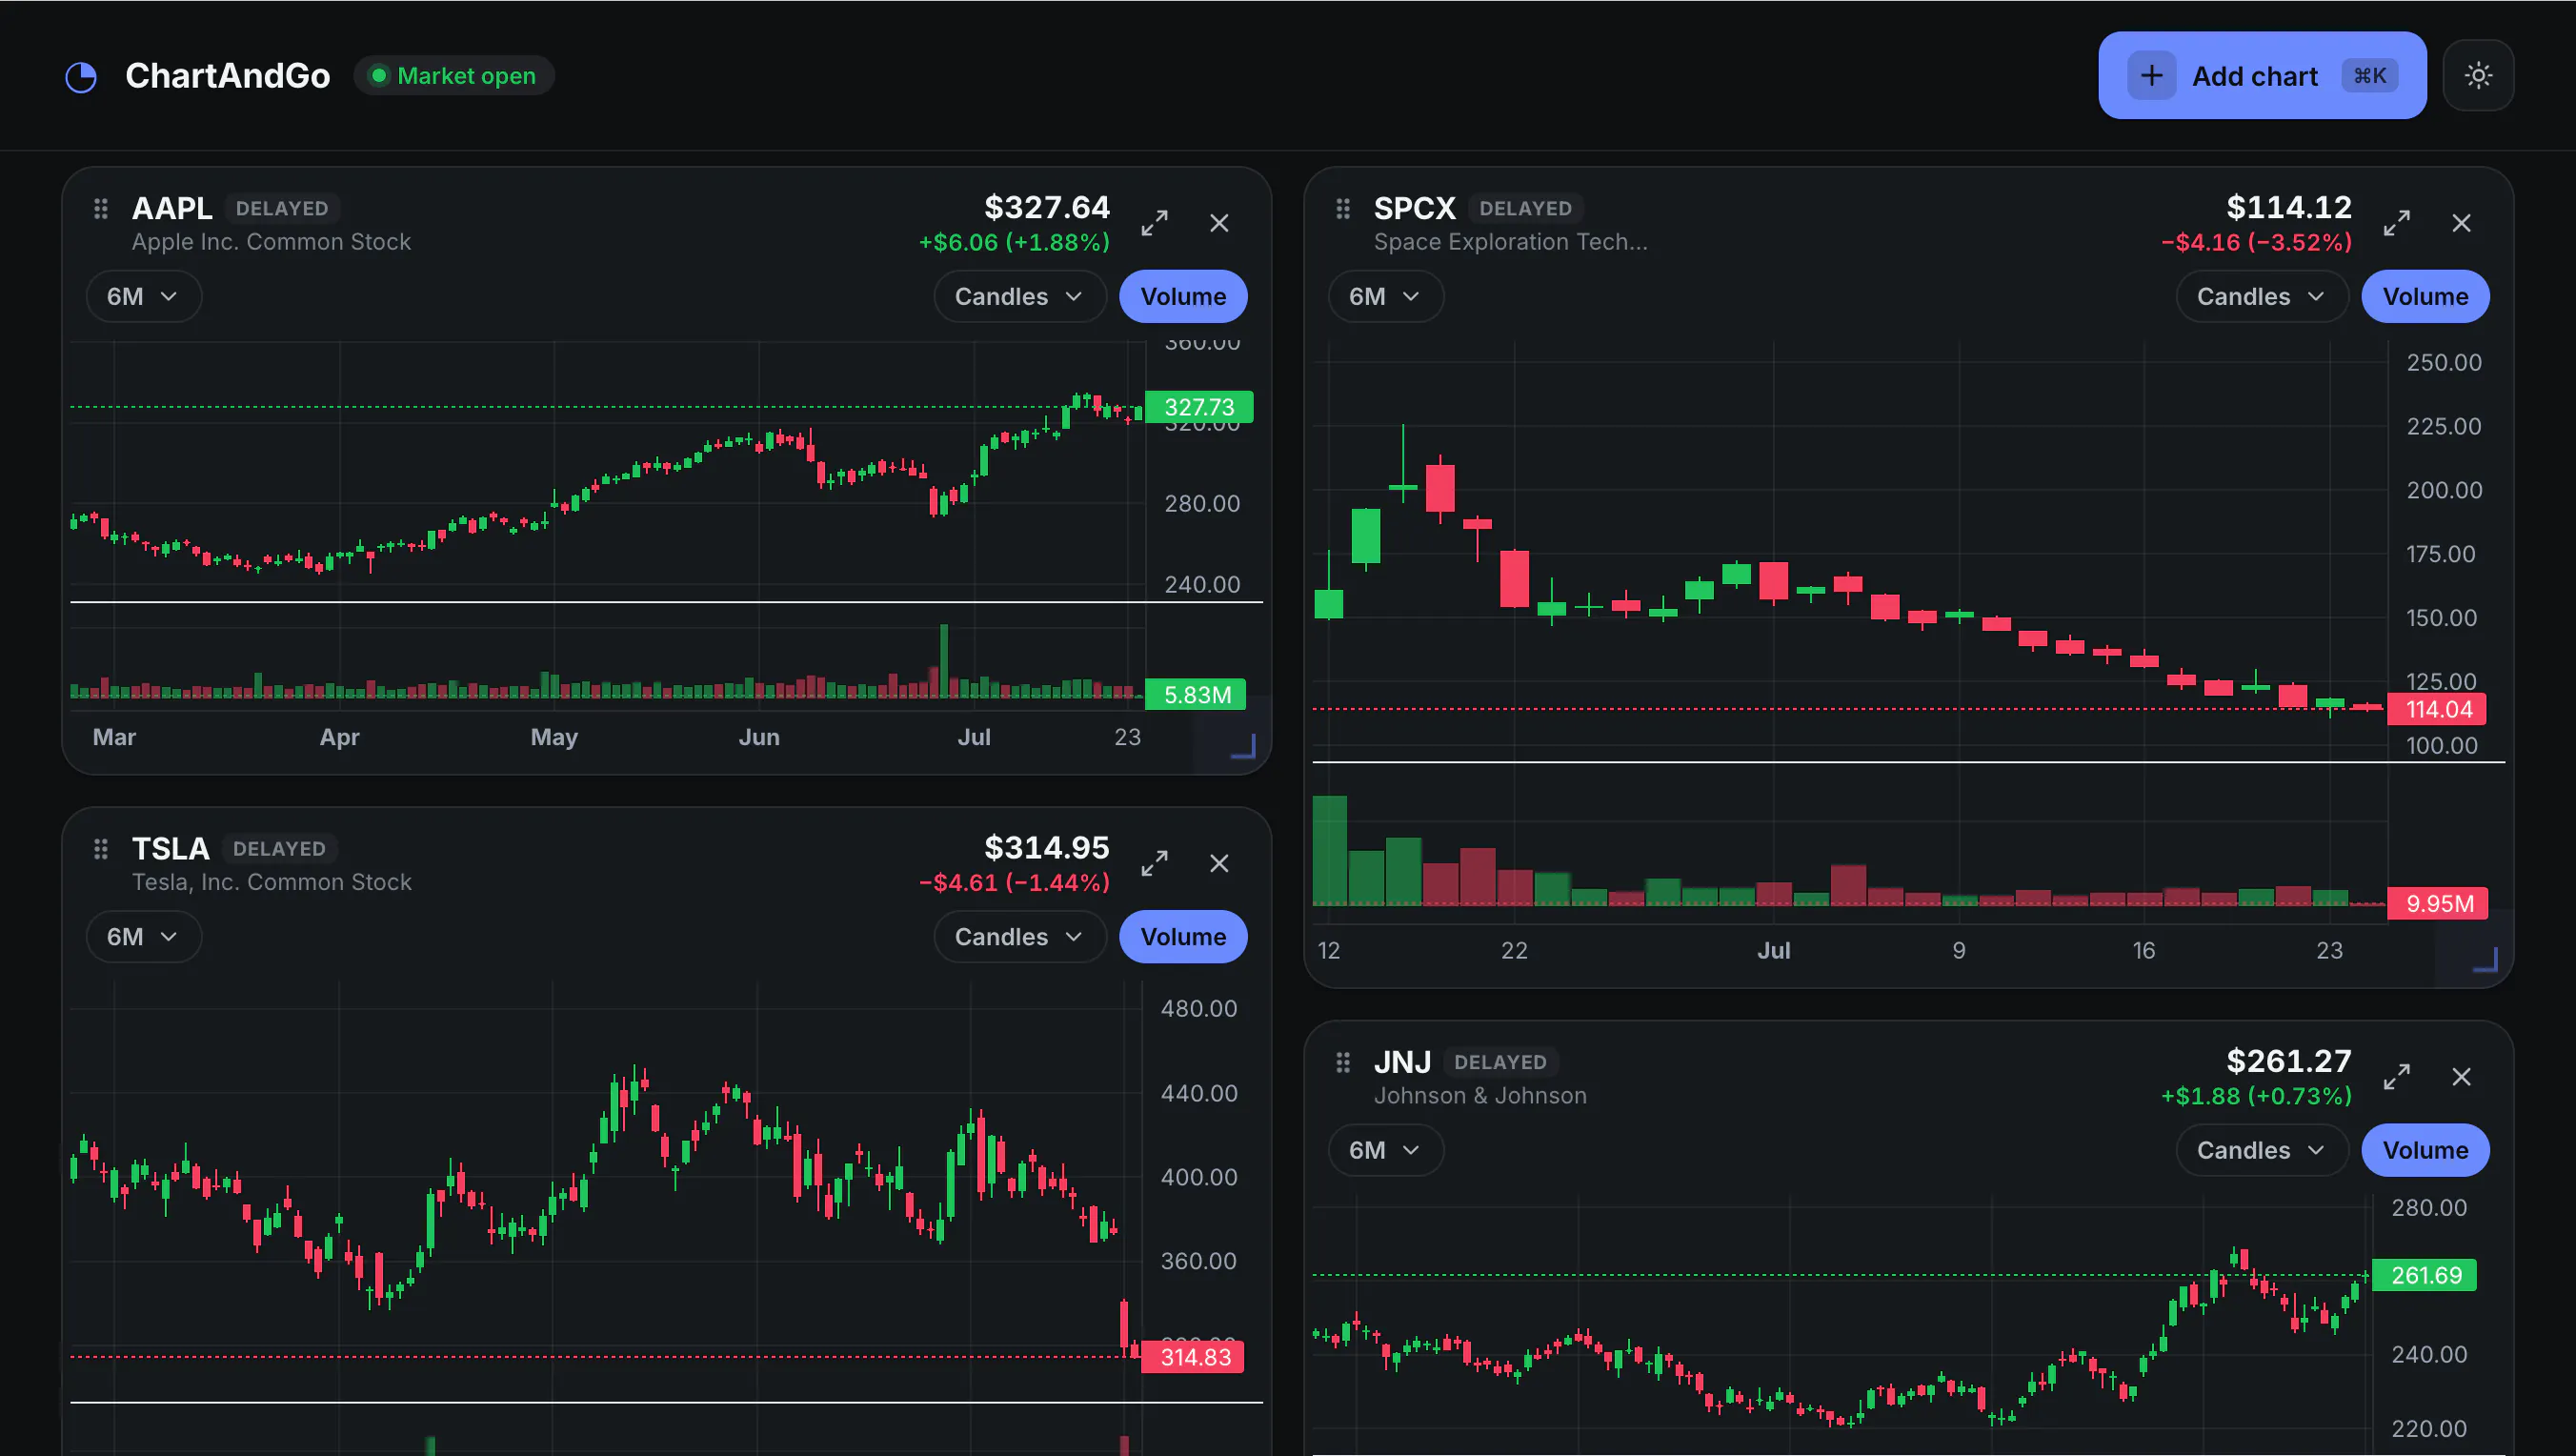2576x1456 pixels.
Task: Click the AAPL ticker symbol
Action: 172,208
